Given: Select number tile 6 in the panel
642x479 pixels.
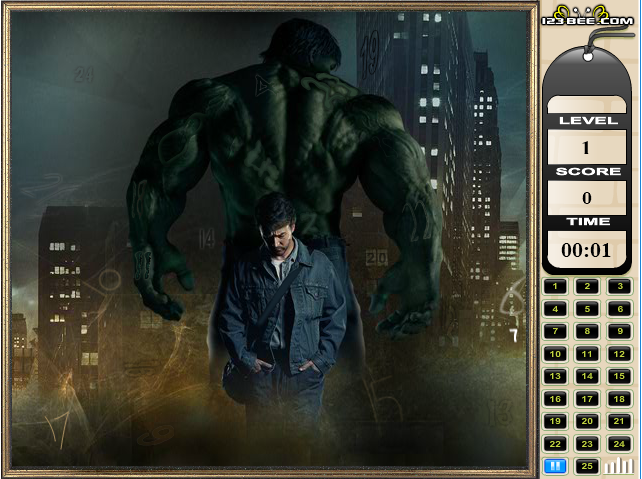Looking at the screenshot, I should 619,309.
